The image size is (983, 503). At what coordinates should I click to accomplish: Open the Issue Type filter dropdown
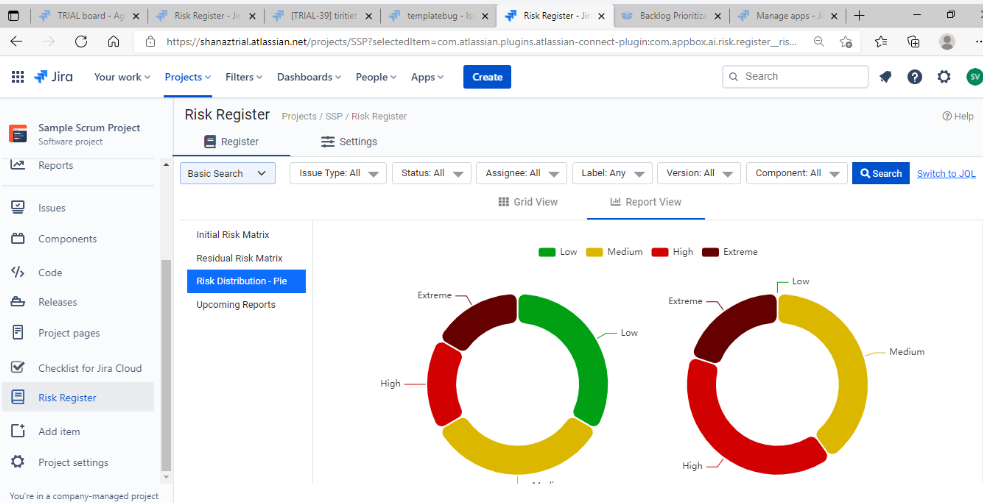[342, 174]
